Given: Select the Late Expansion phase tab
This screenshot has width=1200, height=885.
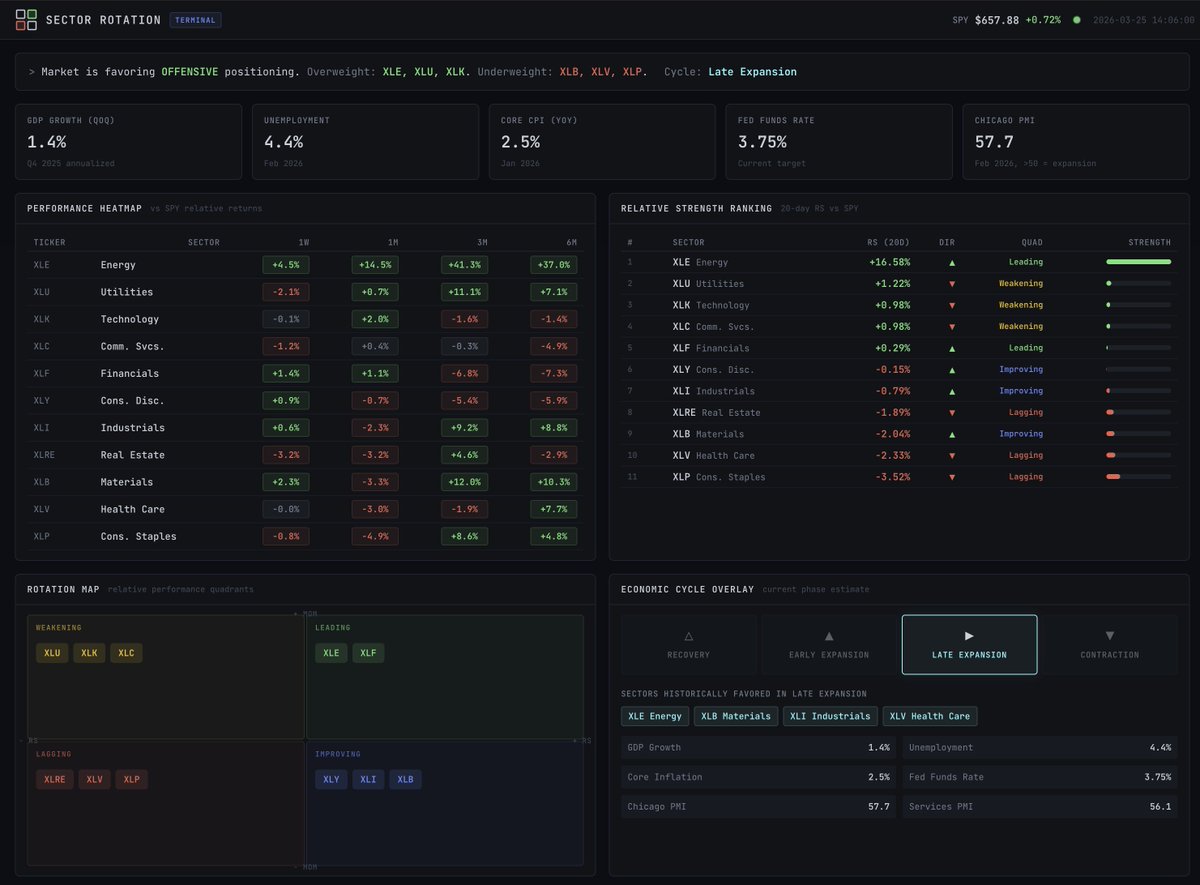Looking at the screenshot, I should 970,645.
